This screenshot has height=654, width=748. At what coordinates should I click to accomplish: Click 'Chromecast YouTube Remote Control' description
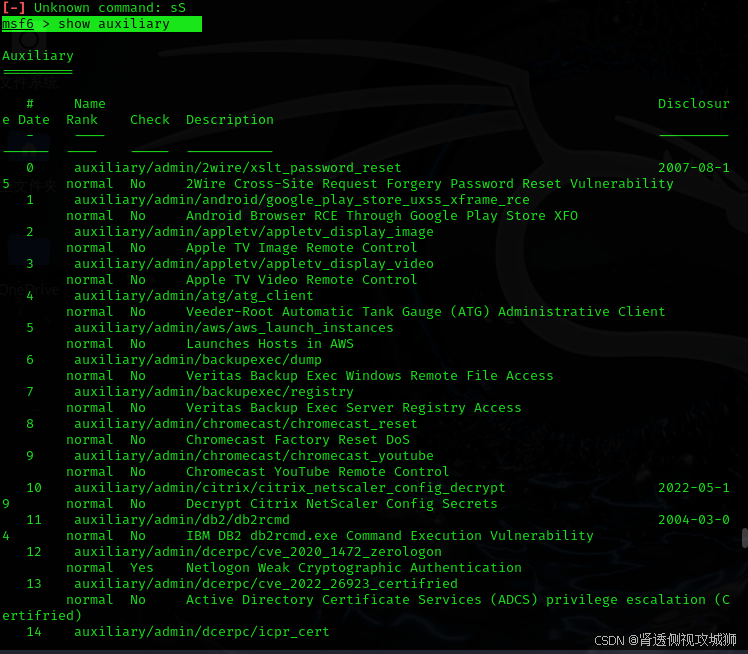coord(318,472)
